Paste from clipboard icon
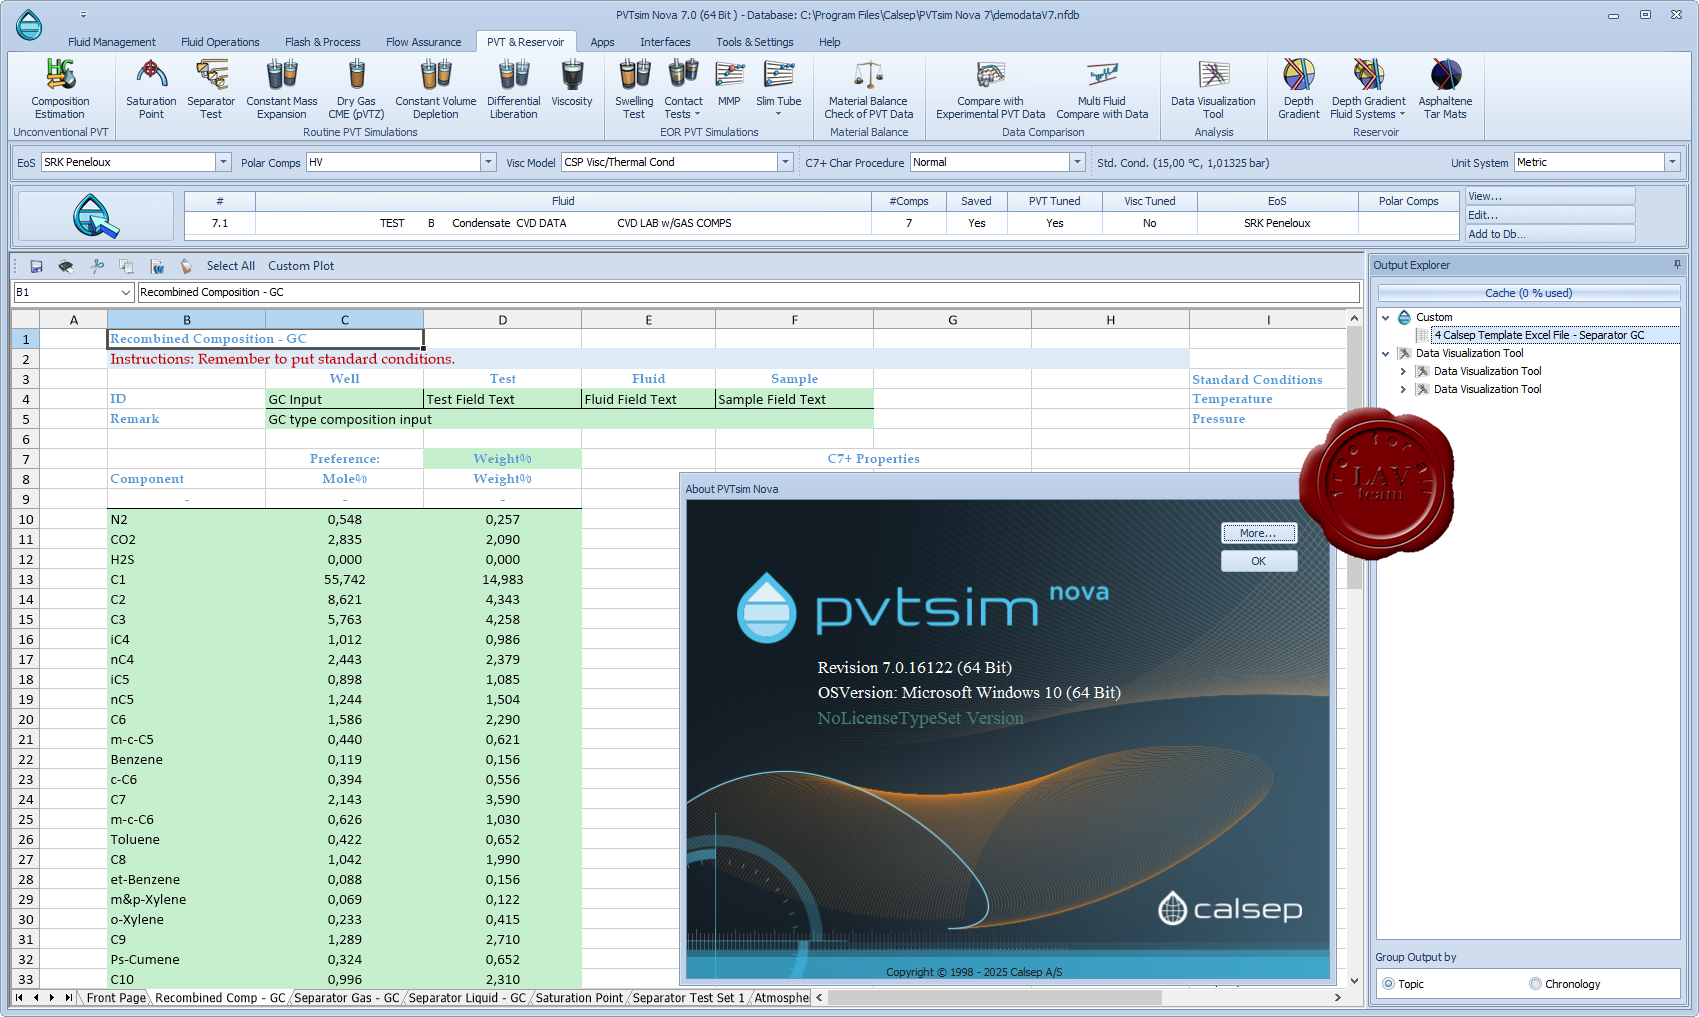This screenshot has width=1699, height=1017. pos(186,266)
